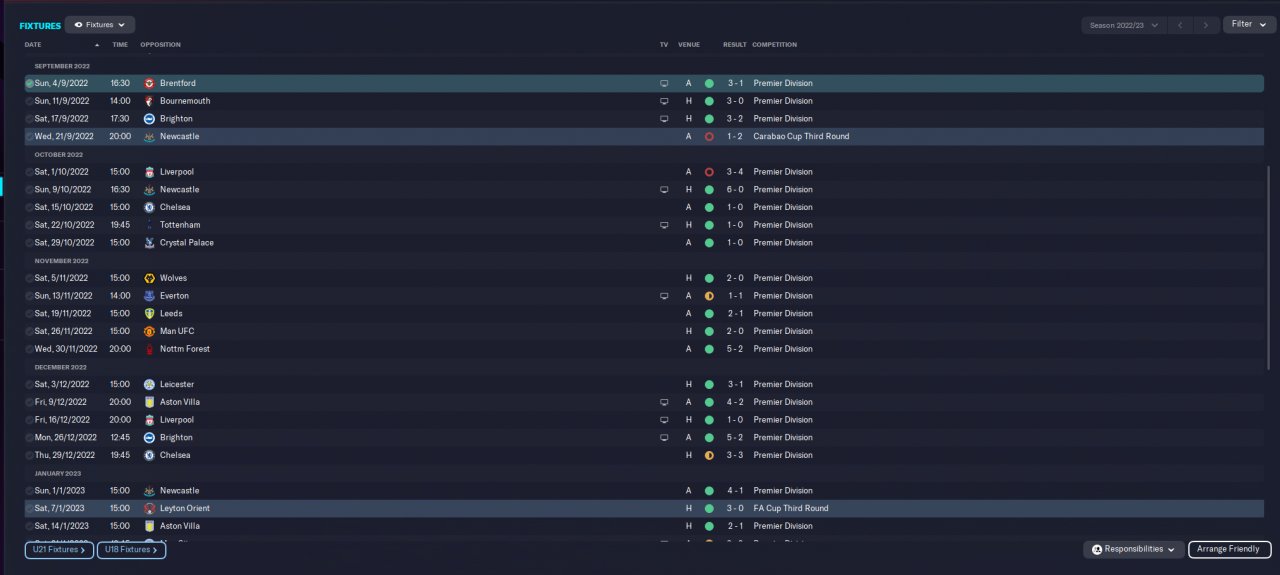Click the TV column header
1280x575 pixels.
(x=664, y=45)
